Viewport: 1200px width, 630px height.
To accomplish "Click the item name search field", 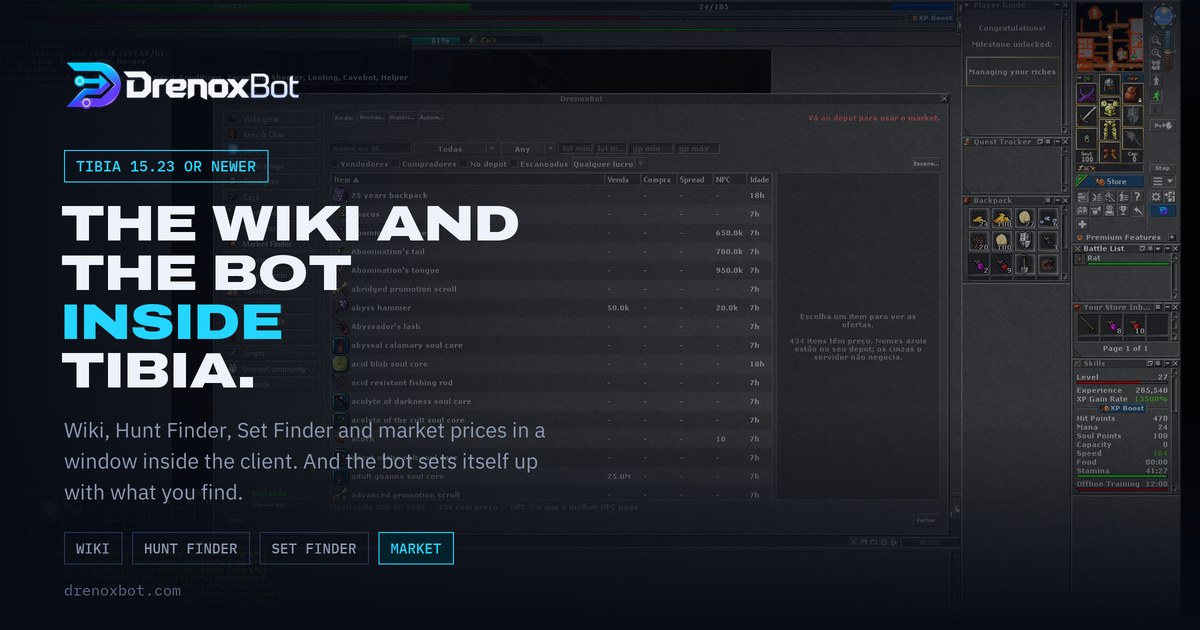I will [370, 149].
